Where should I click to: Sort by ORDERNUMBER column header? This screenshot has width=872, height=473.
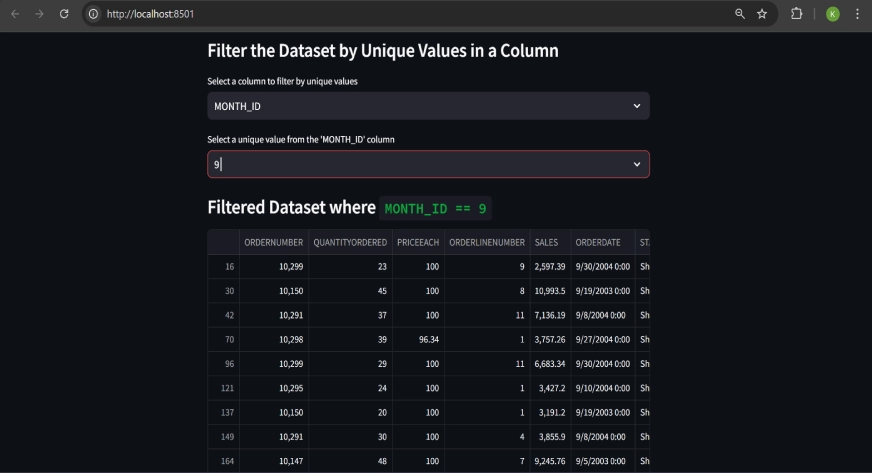274,242
